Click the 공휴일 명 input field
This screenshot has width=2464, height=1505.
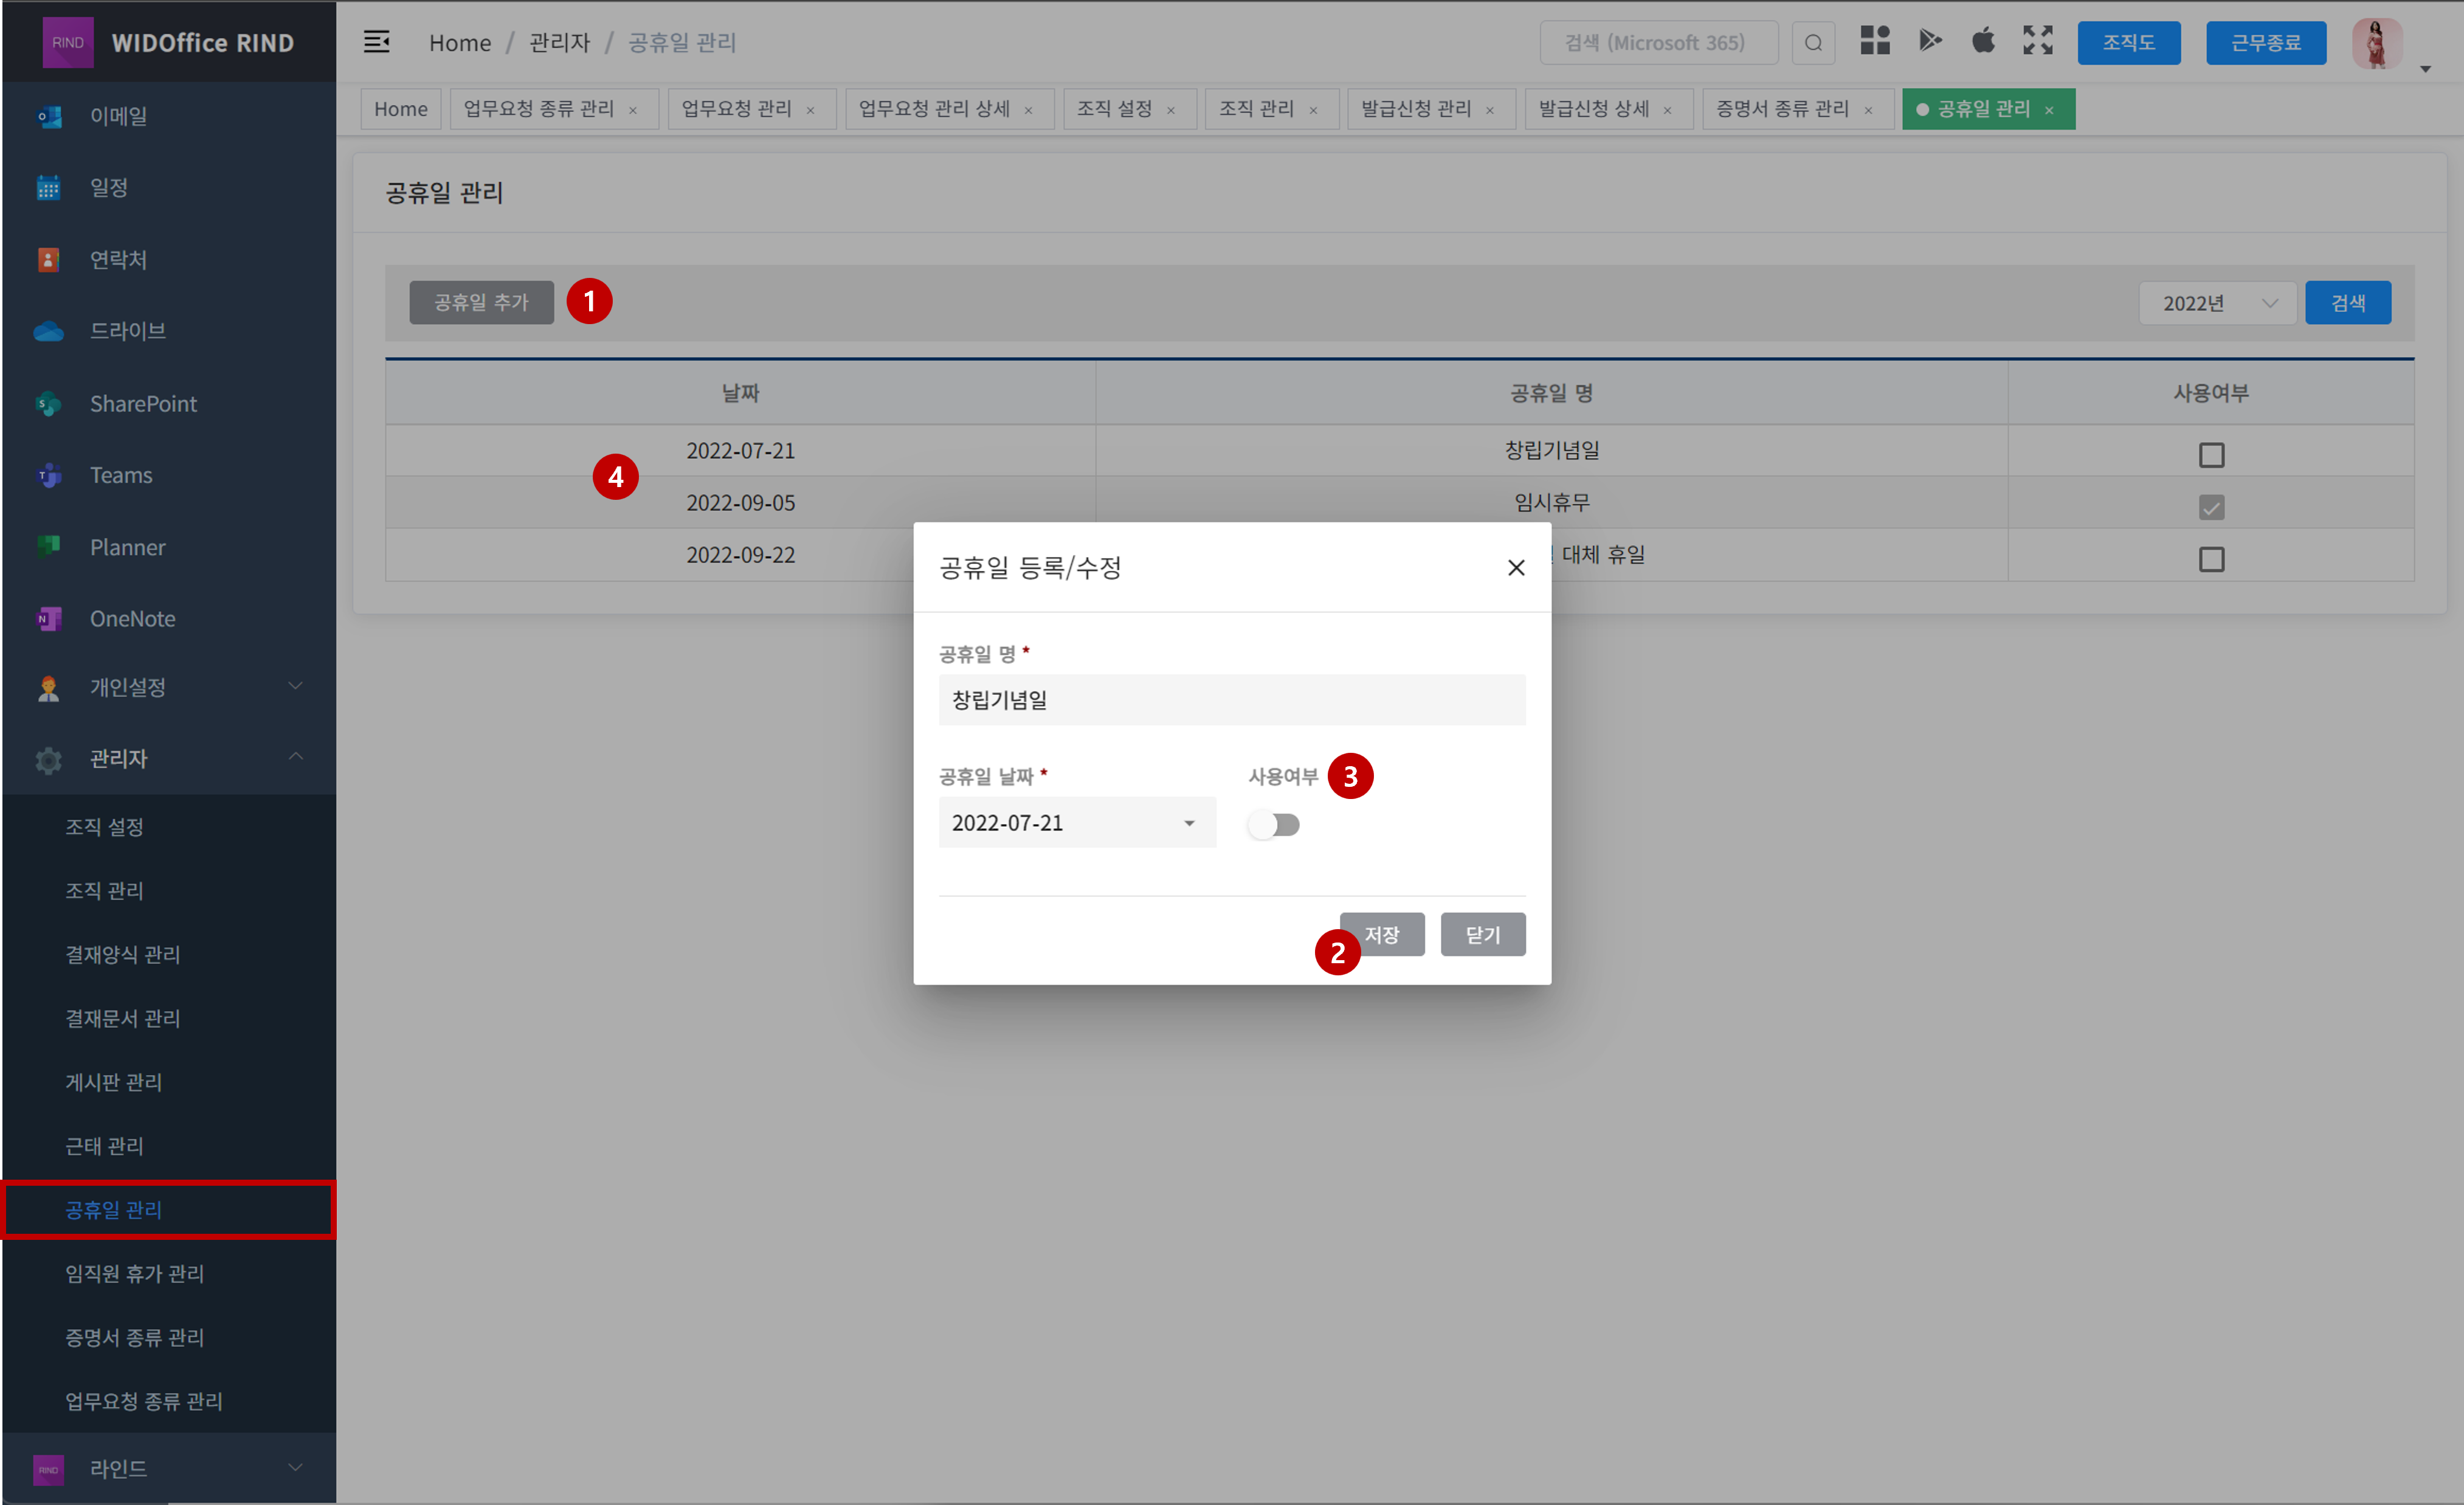[x=1231, y=699]
